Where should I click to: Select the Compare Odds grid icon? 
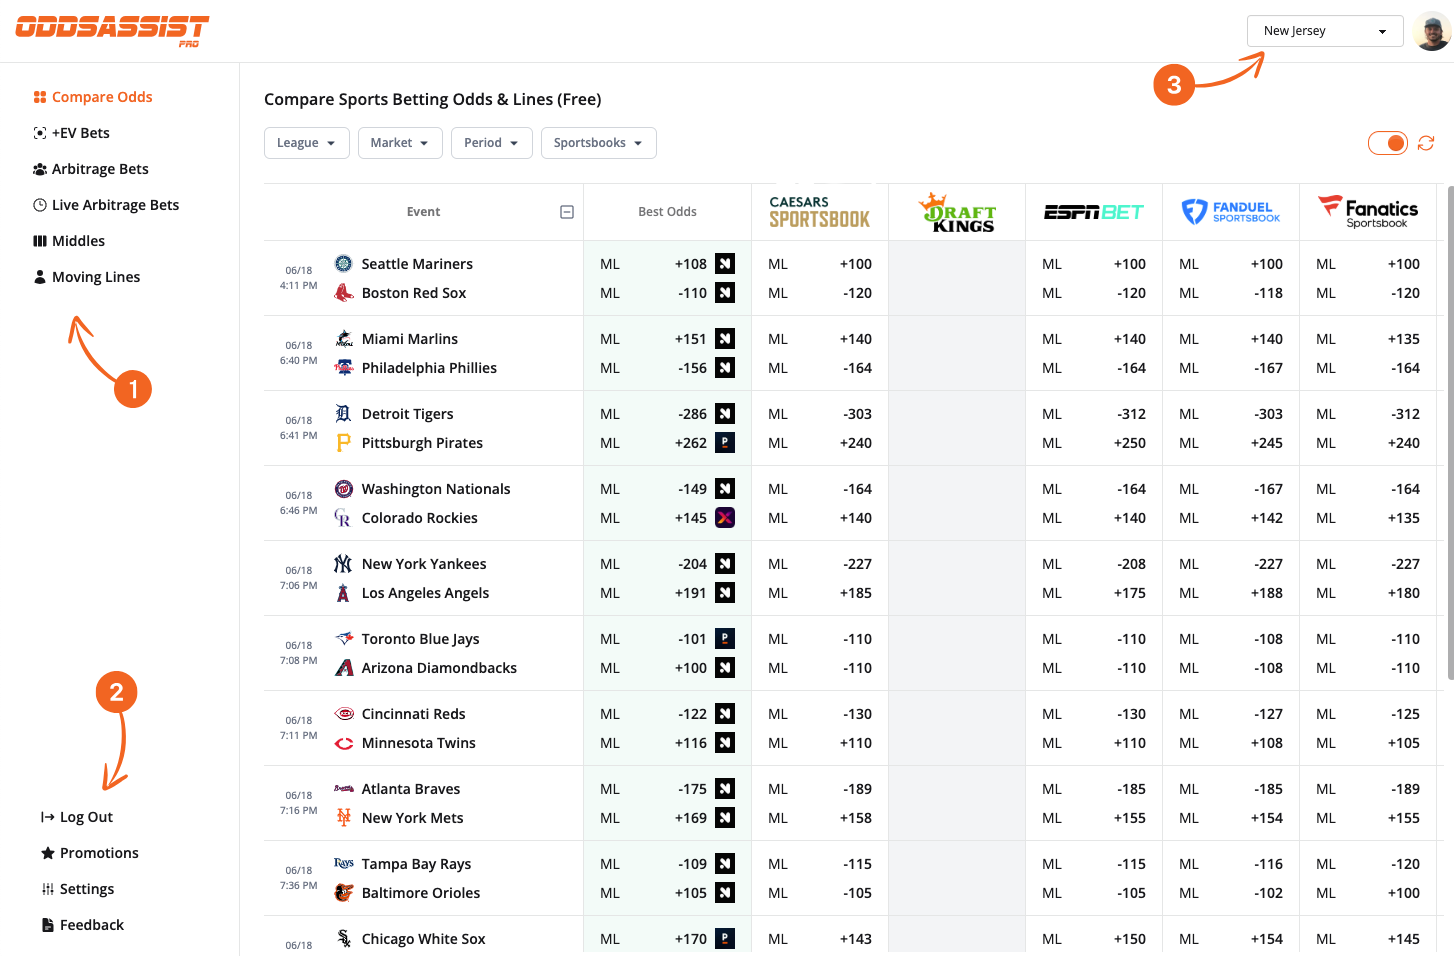(39, 96)
